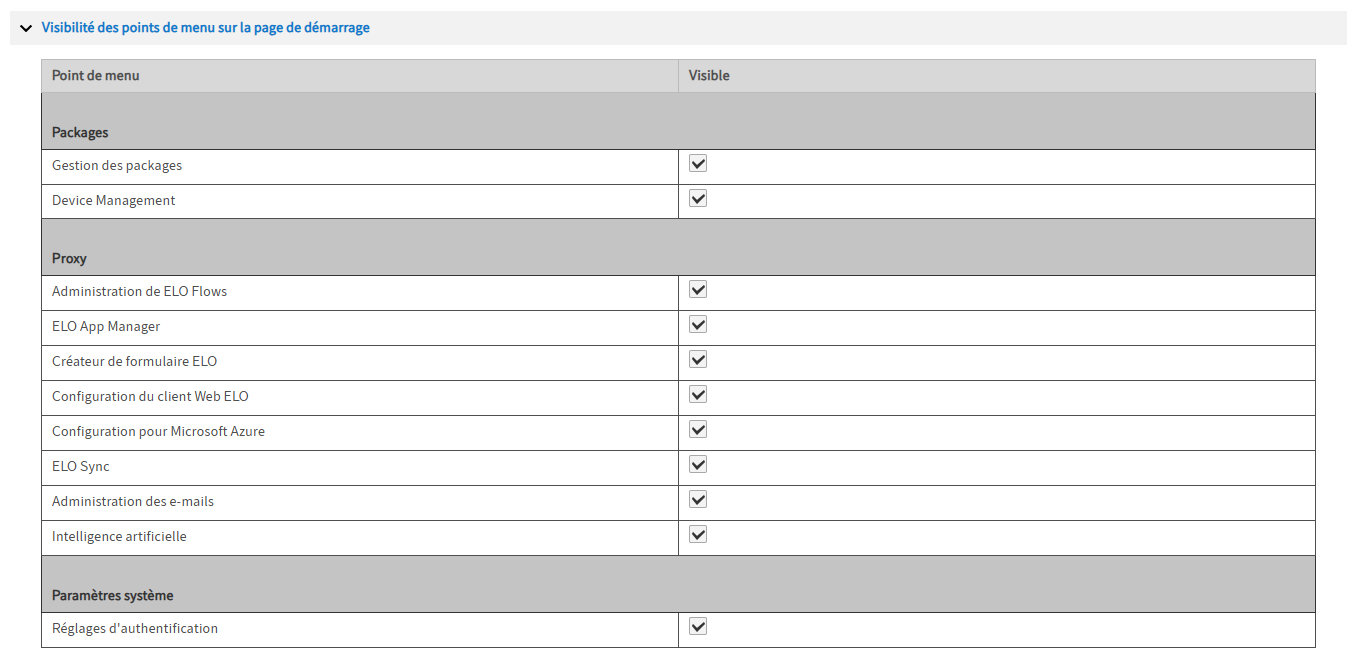The width and height of the screenshot is (1359, 648).
Task: Uncheck the ELO App Manager visibility box
Action: pyautogui.click(x=697, y=324)
